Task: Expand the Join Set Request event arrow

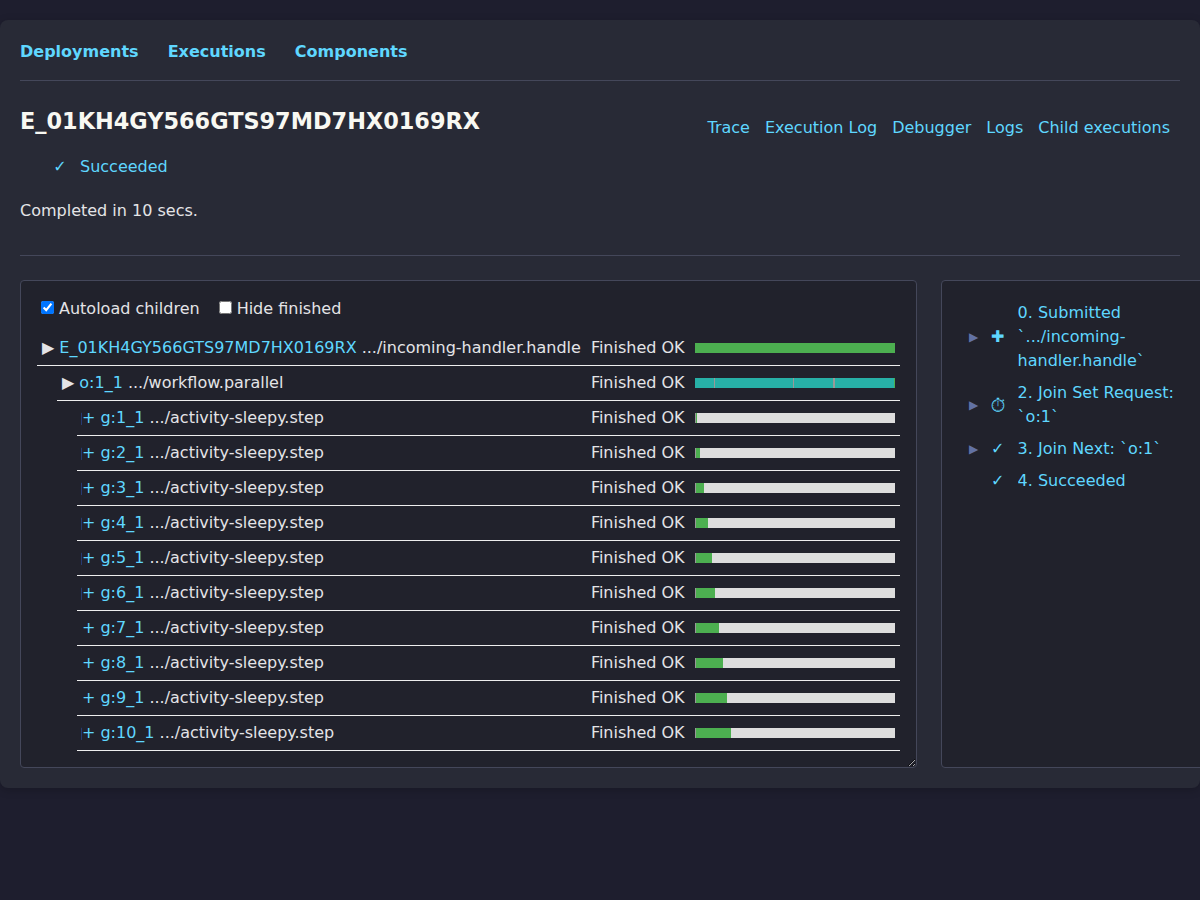Action: pyautogui.click(x=974, y=405)
